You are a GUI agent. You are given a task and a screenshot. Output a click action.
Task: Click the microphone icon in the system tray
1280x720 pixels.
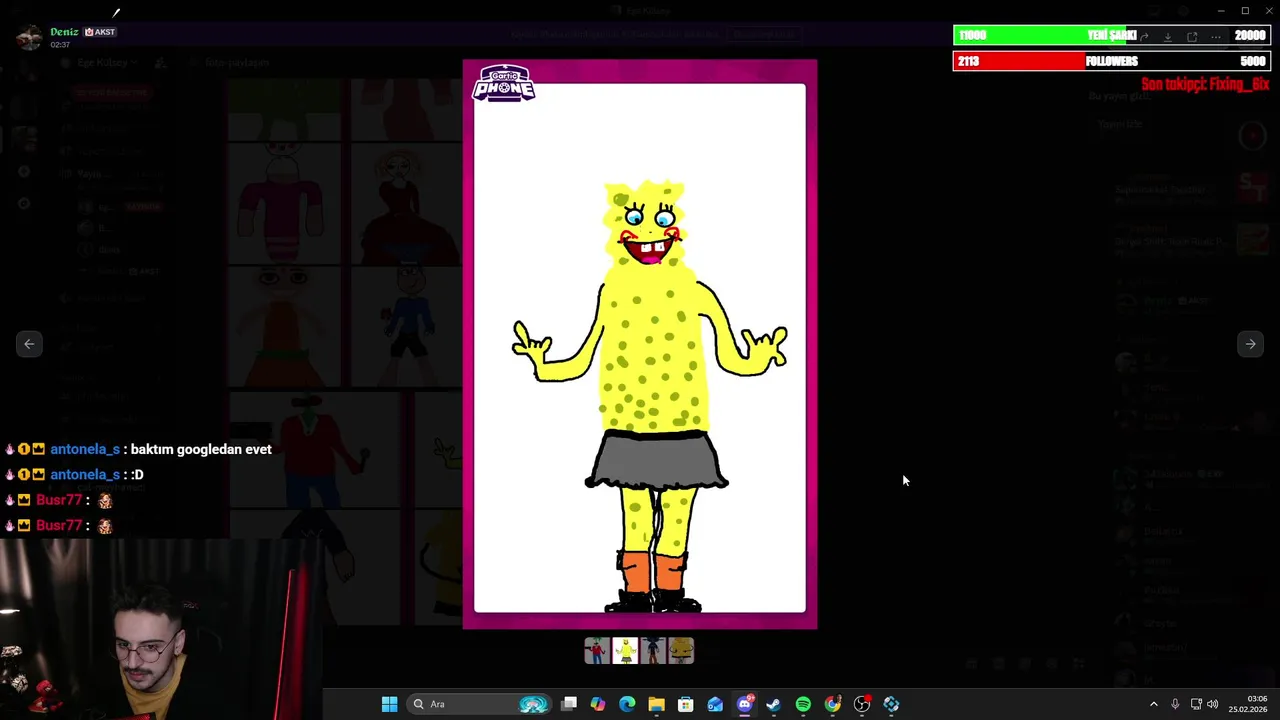(x=1175, y=704)
